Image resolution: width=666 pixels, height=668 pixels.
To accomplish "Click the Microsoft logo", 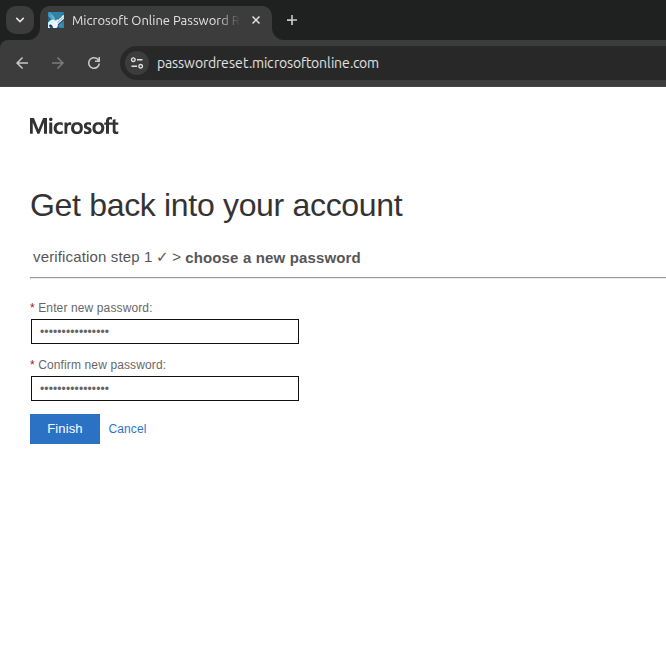I will (74, 126).
